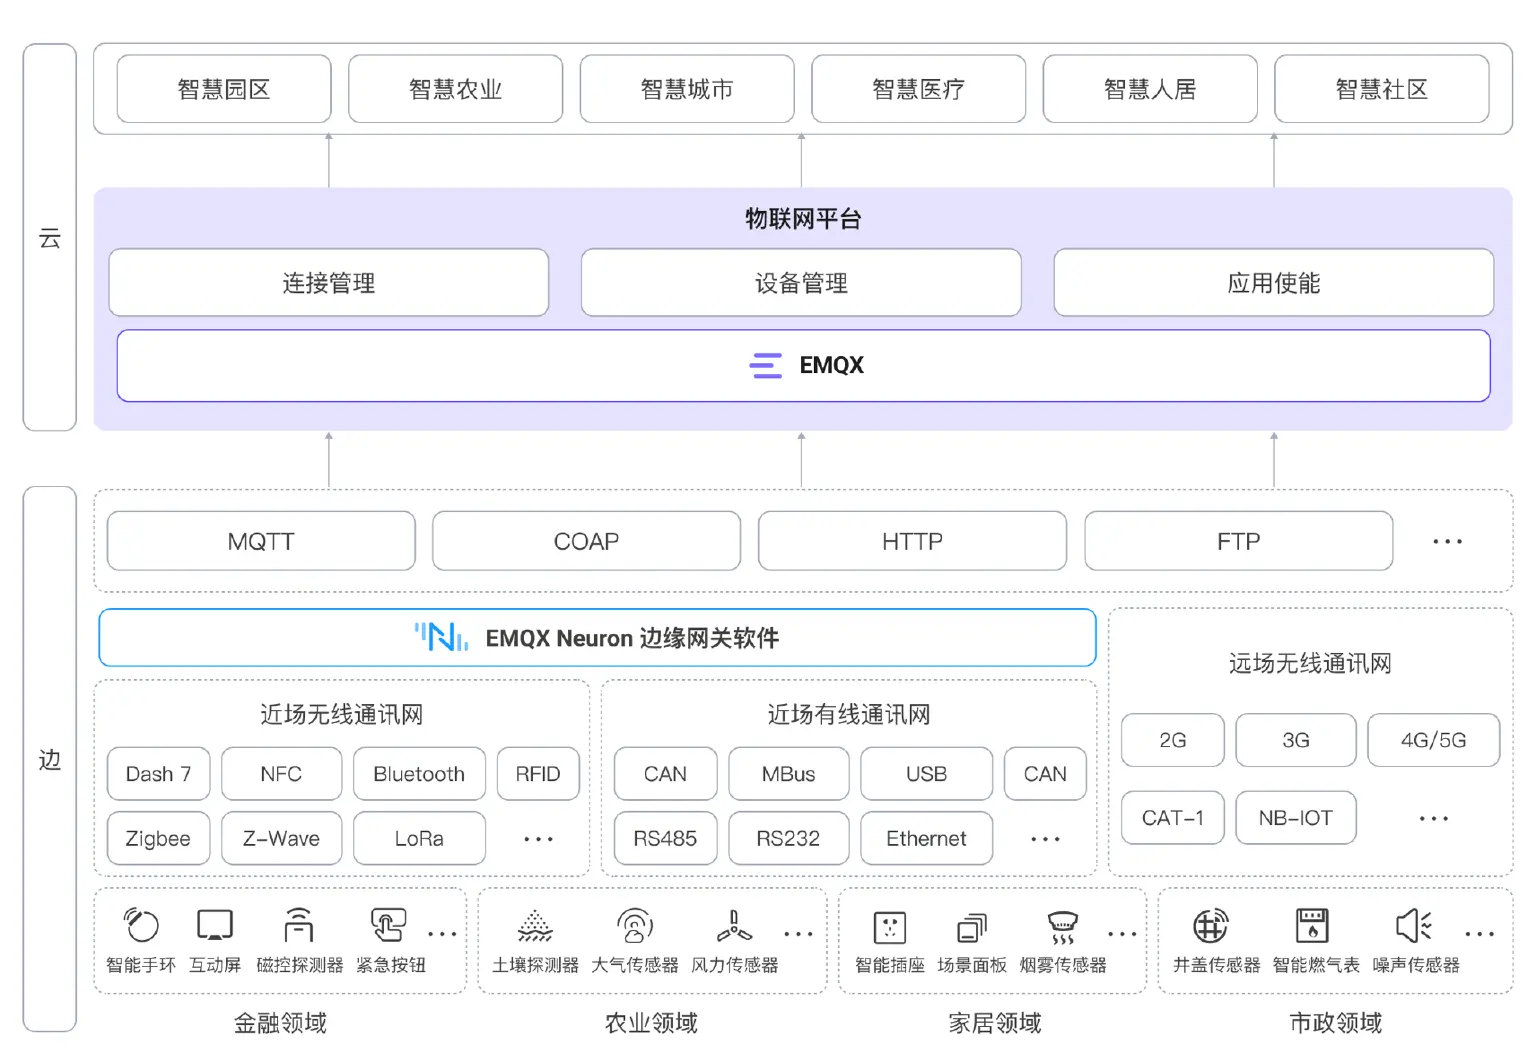Click the EMQX logo icon
This screenshot has height=1061, width=1536.
766,365
